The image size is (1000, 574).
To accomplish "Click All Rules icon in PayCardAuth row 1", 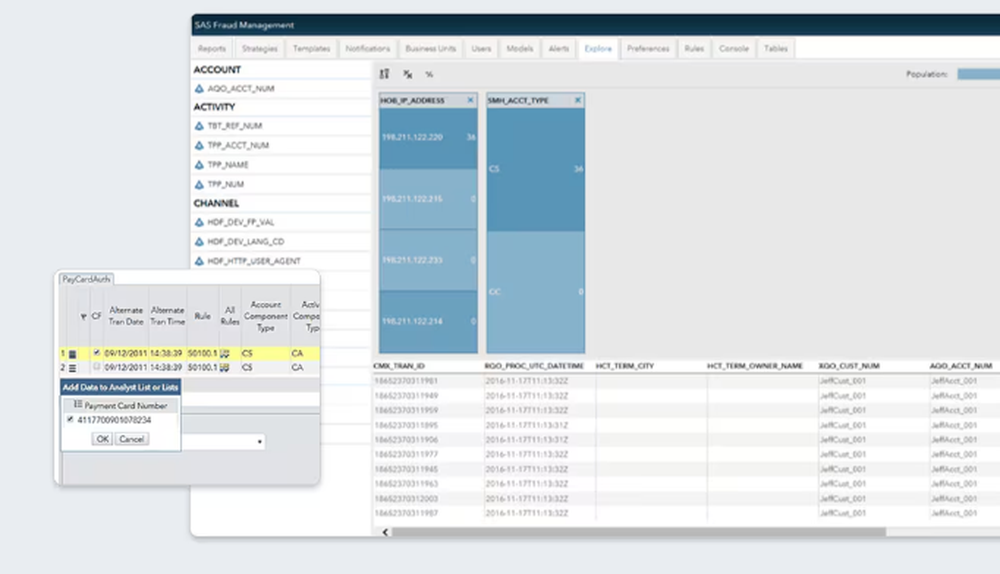I will click(x=224, y=353).
